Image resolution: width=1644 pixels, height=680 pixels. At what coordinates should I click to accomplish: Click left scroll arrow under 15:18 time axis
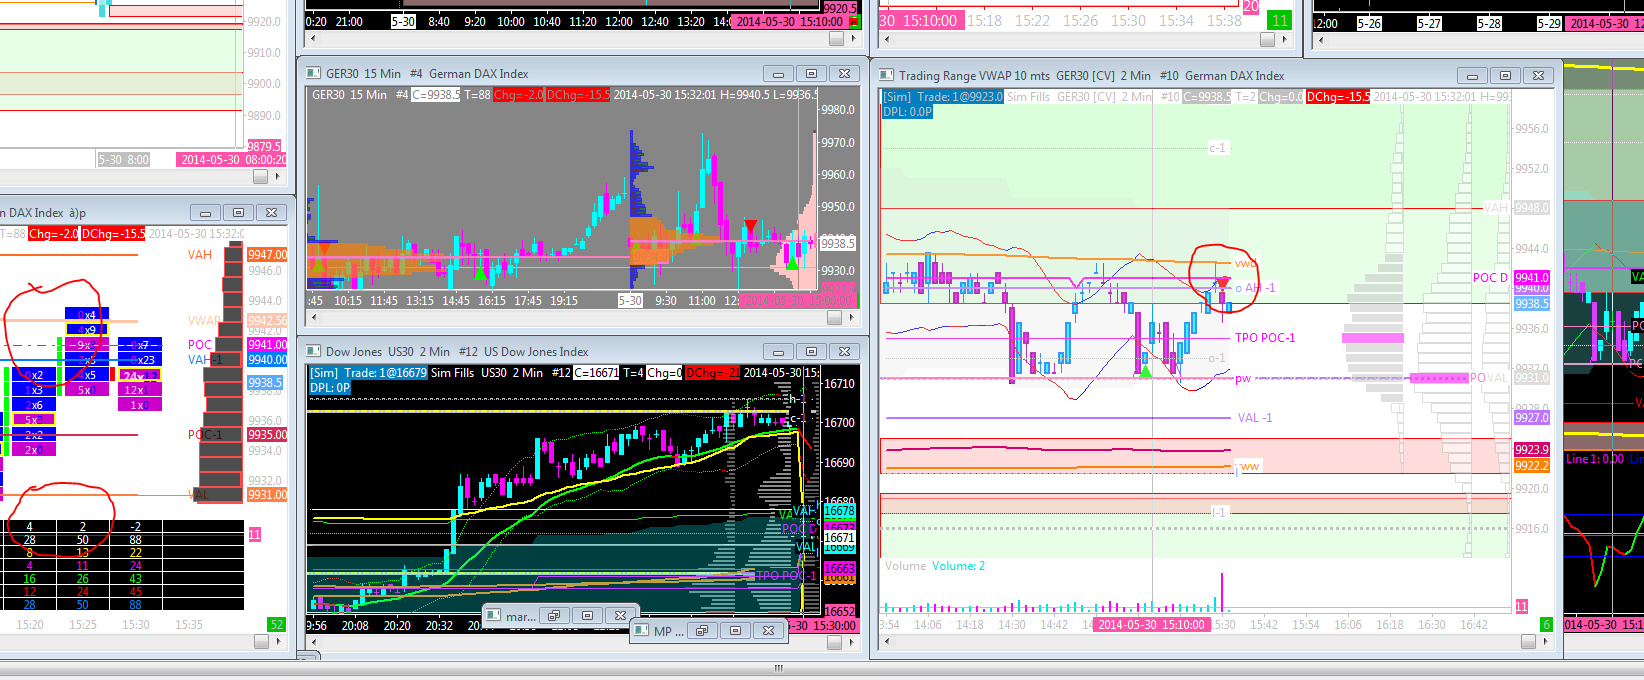886,39
